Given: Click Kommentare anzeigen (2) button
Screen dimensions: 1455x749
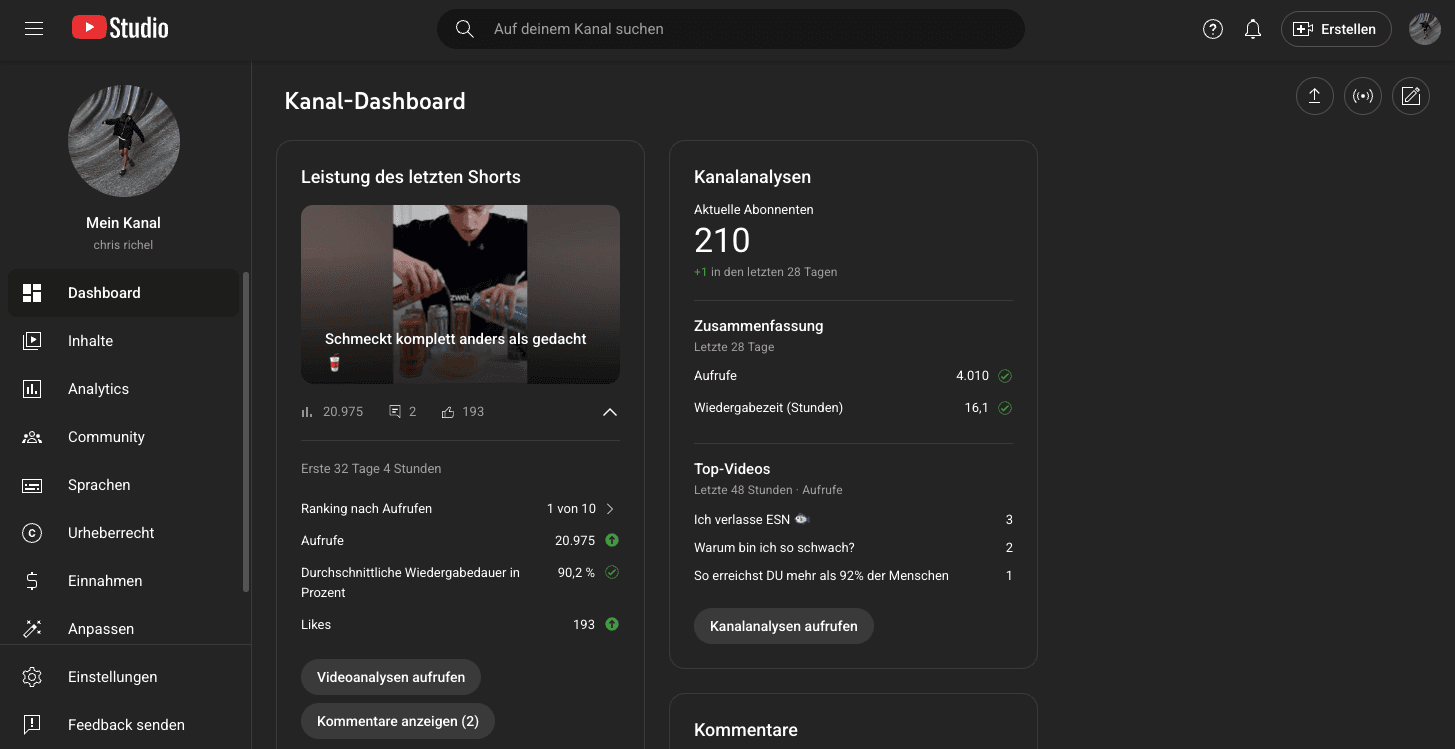Looking at the screenshot, I should (398, 721).
